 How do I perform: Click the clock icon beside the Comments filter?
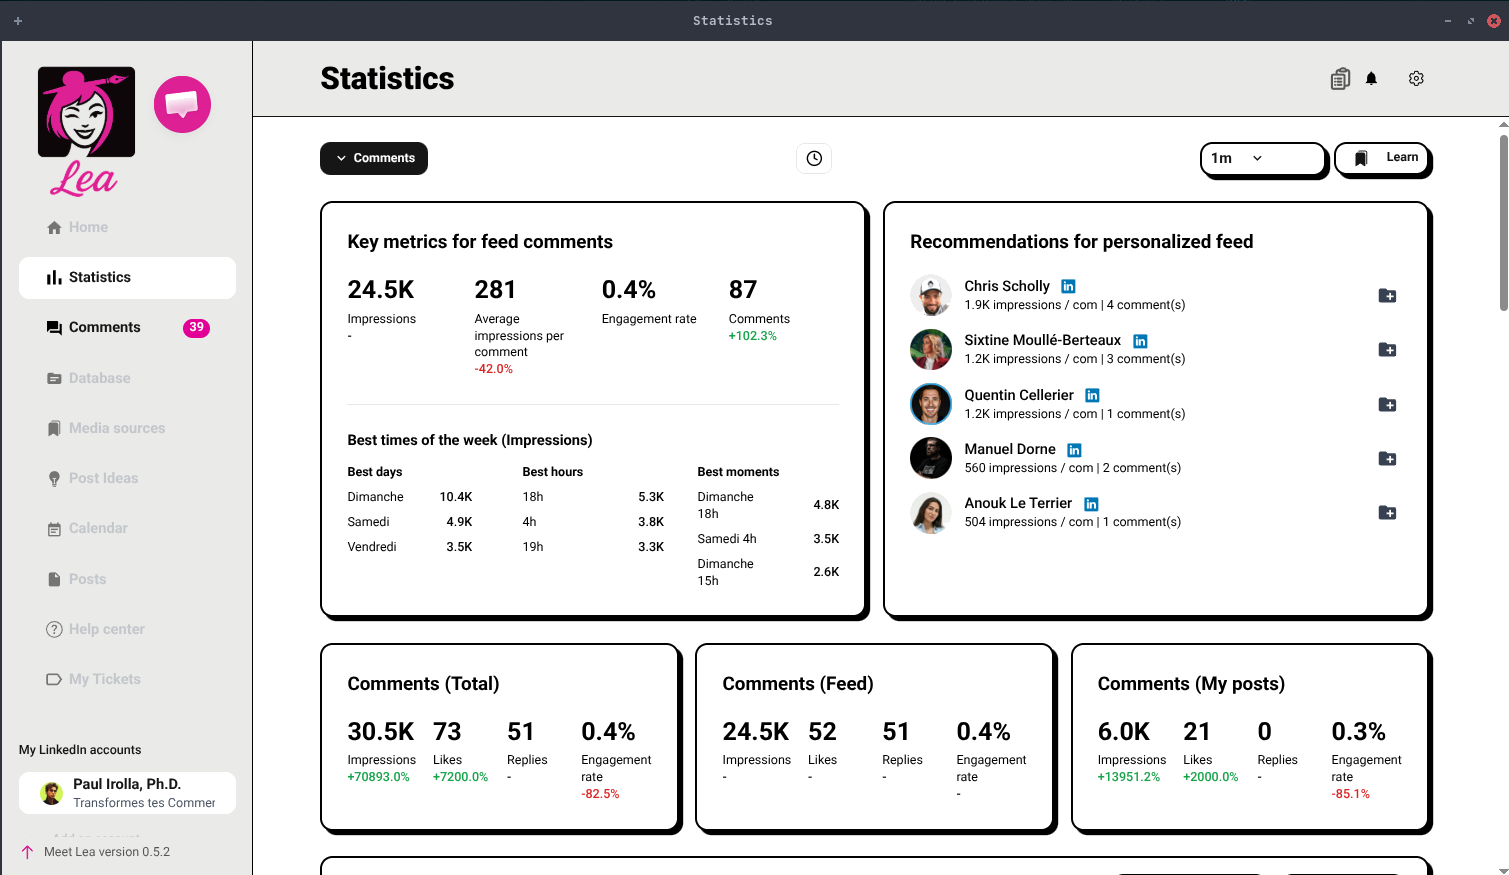point(813,158)
